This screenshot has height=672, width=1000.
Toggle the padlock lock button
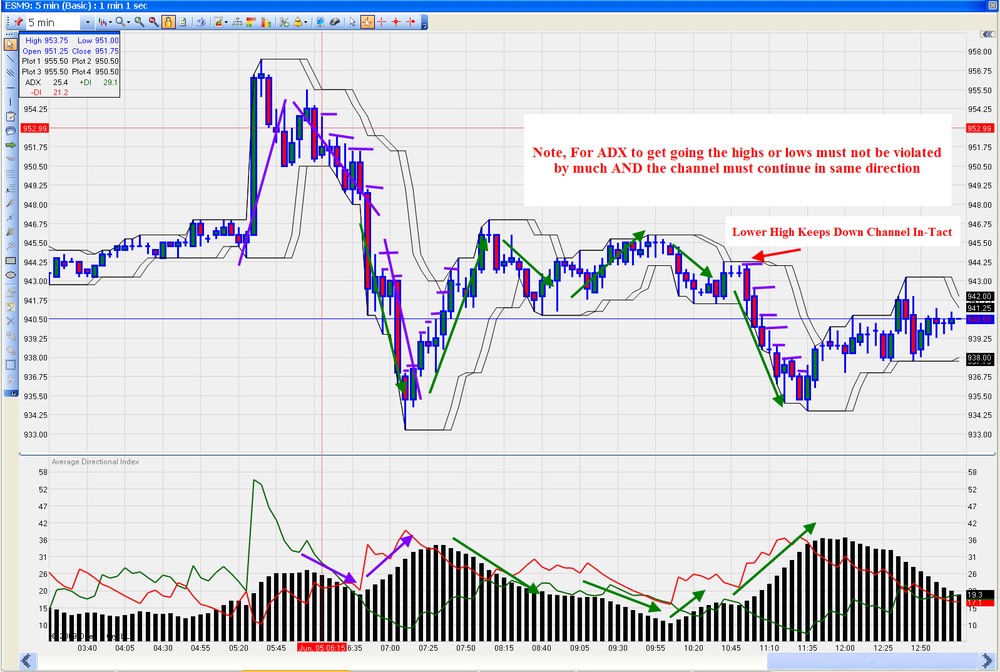pos(168,22)
